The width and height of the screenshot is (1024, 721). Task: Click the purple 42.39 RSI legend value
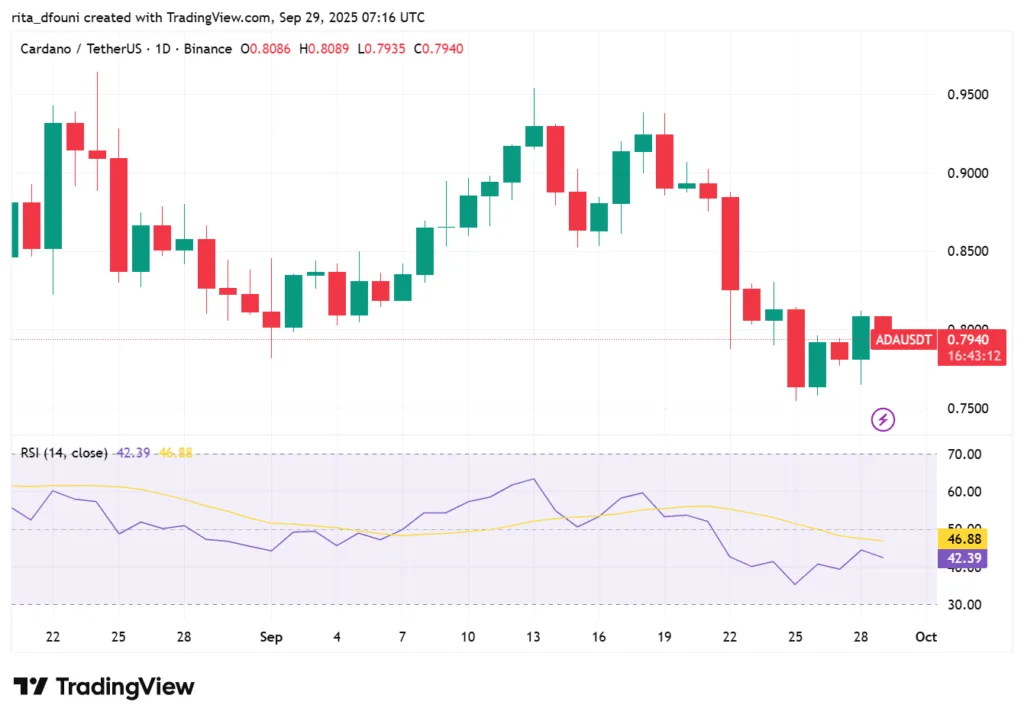click(x=133, y=453)
